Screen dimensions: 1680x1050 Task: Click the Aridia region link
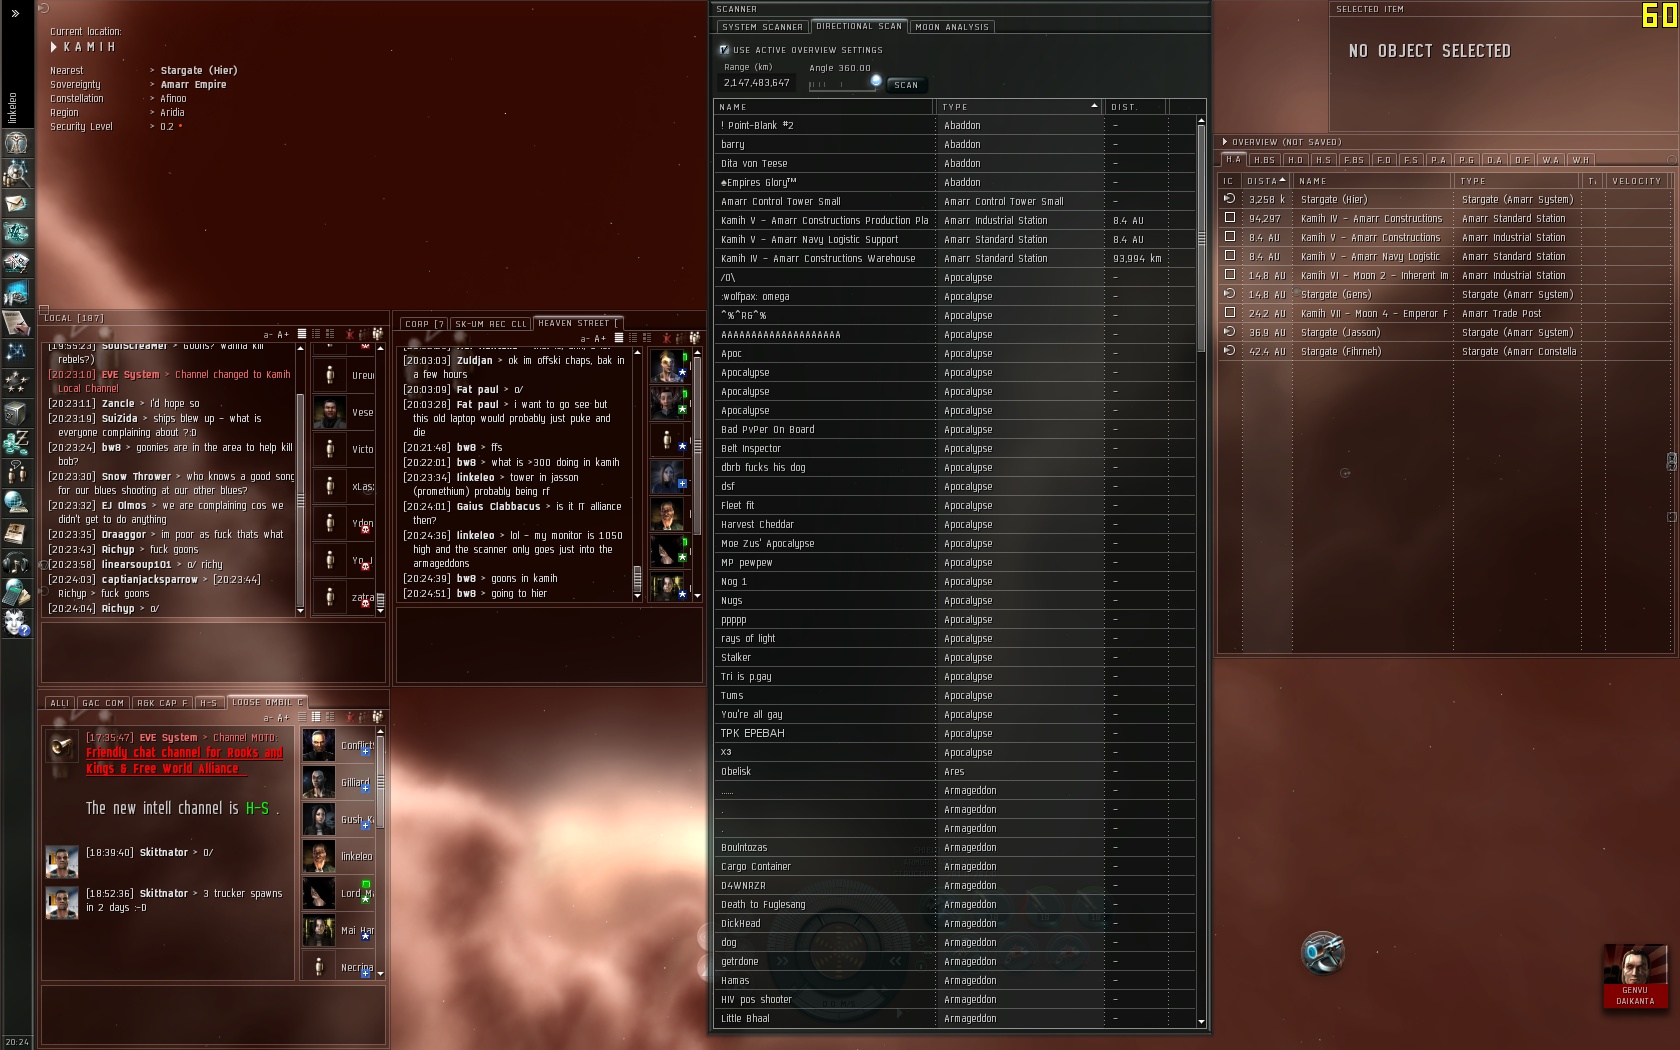(172, 112)
